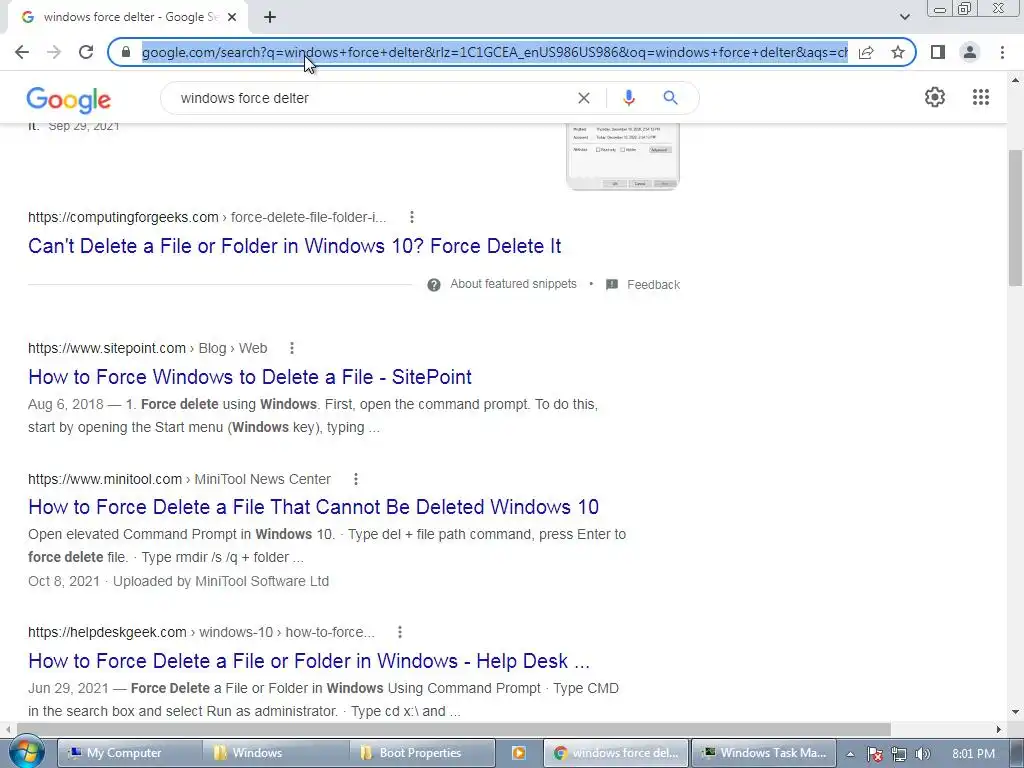The image size is (1024, 768).
Task: Open a new browser tab
Action: 270,17
